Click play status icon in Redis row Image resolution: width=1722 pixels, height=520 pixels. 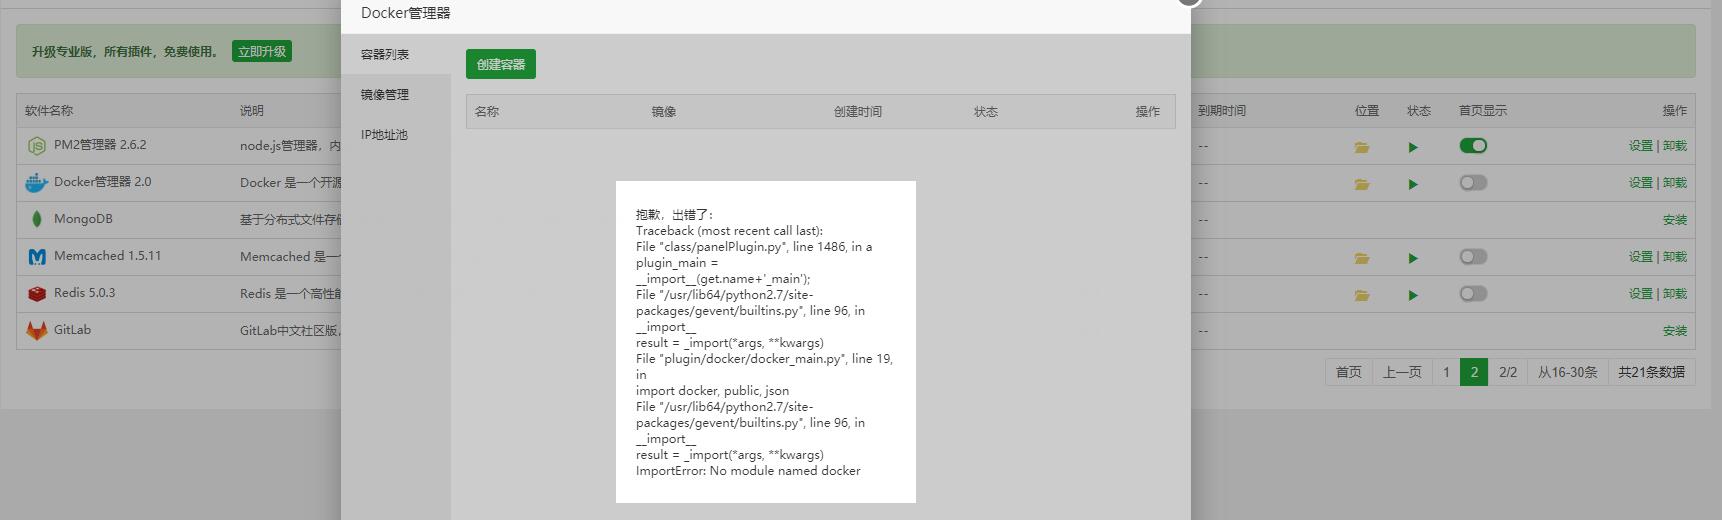click(x=1413, y=295)
